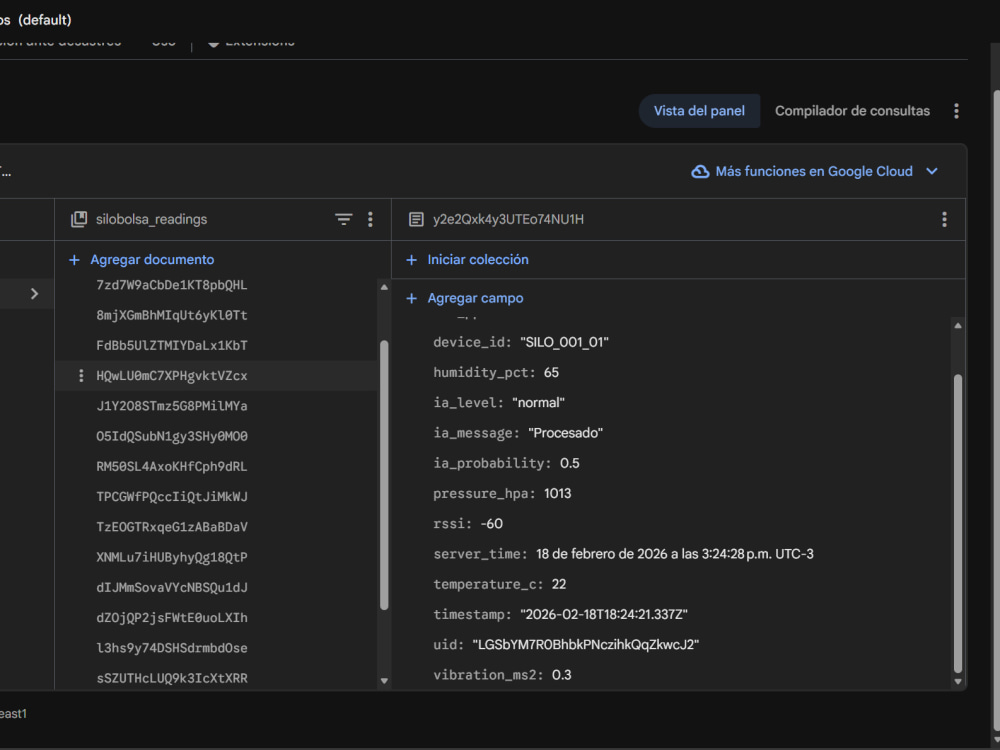Click the y2e2Qxk4y3UTEo74NU1H document title
1000x750 pixels.
[x=508, y=219]
